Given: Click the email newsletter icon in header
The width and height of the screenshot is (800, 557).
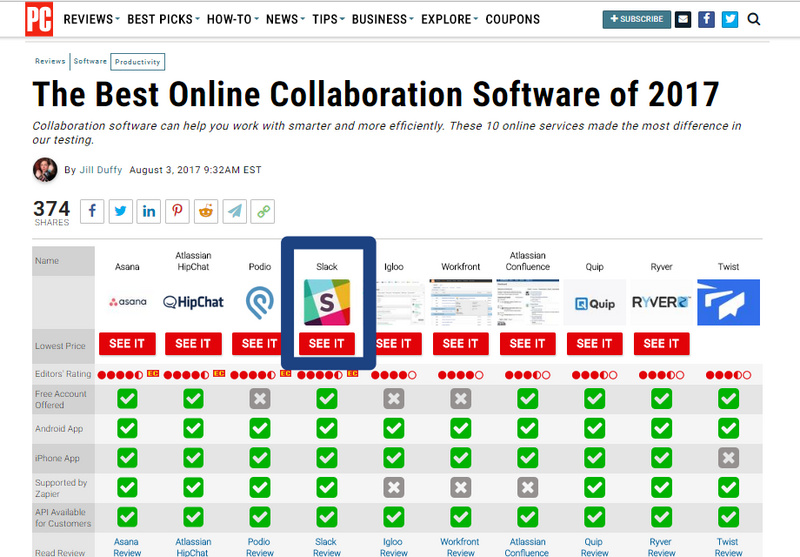Looking at the screenshot, I should [683, 19].
